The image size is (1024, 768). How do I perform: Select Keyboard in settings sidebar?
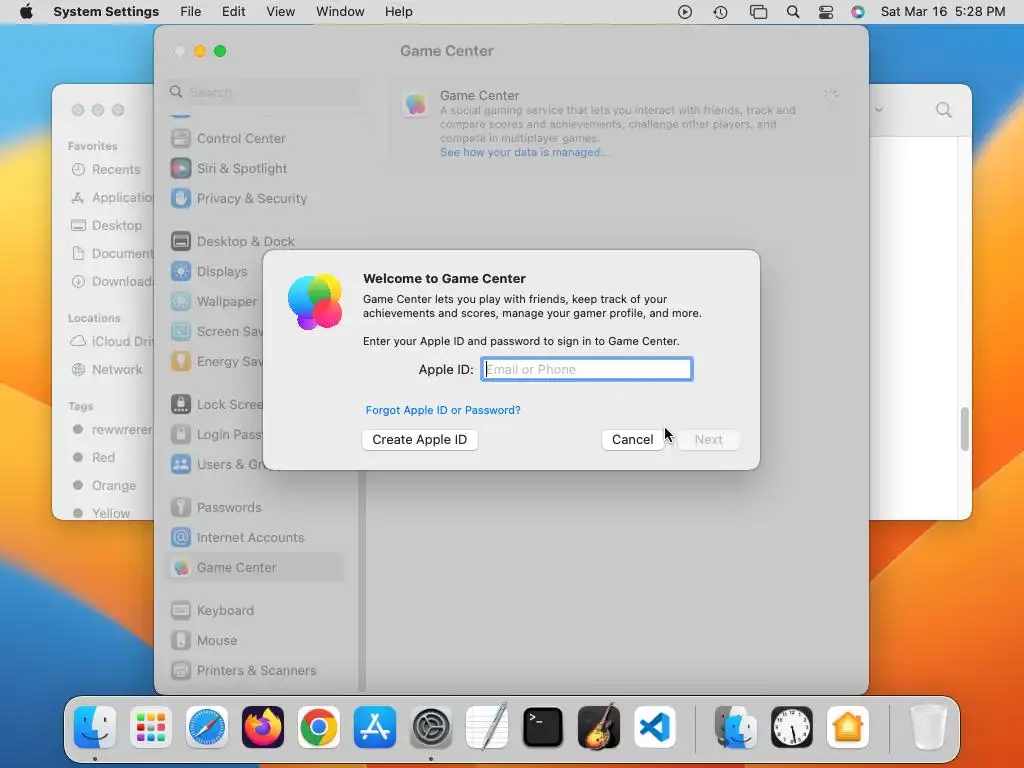tap(255, 611)
